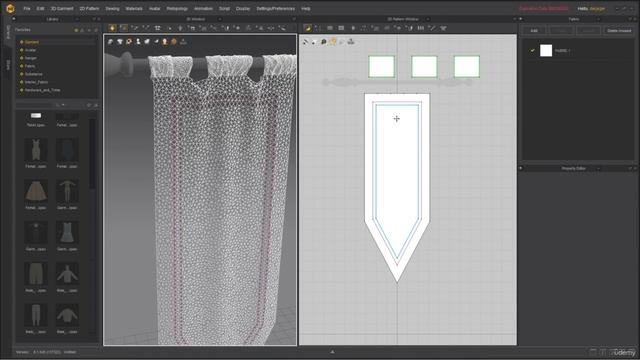This screenshot has height=360, width=640.
Task: Select the Garment folder in Library favorites
Action: pyautogui.click(x=32, y=42)
